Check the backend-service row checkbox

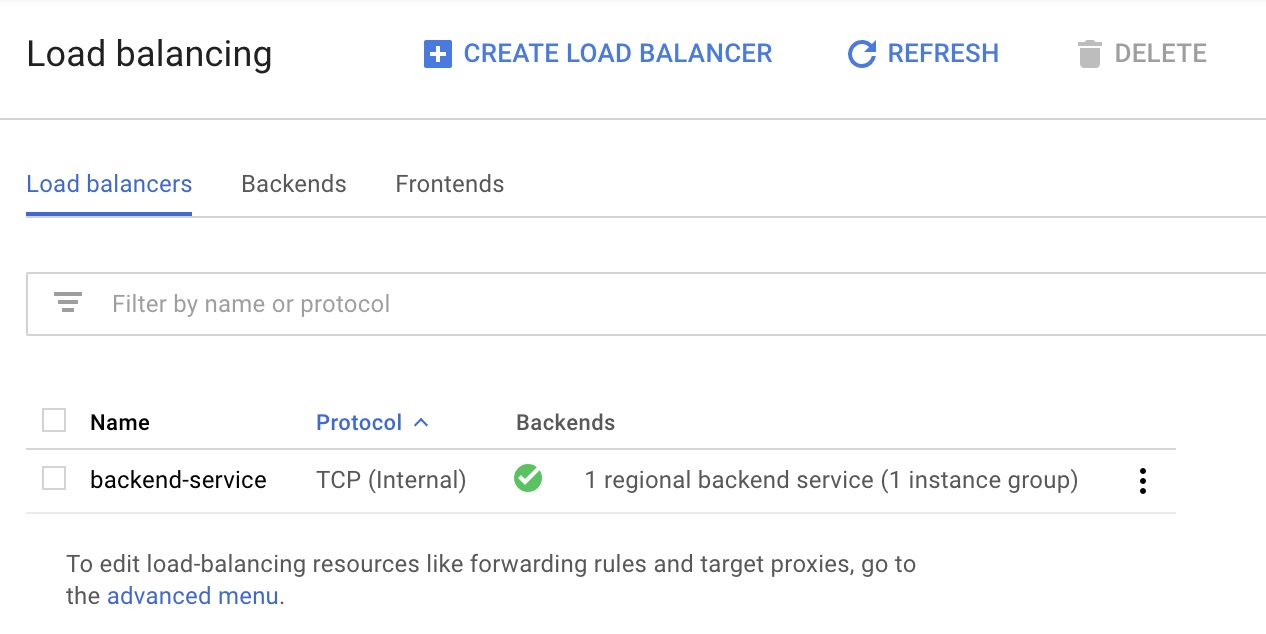(x=54, y=479)
